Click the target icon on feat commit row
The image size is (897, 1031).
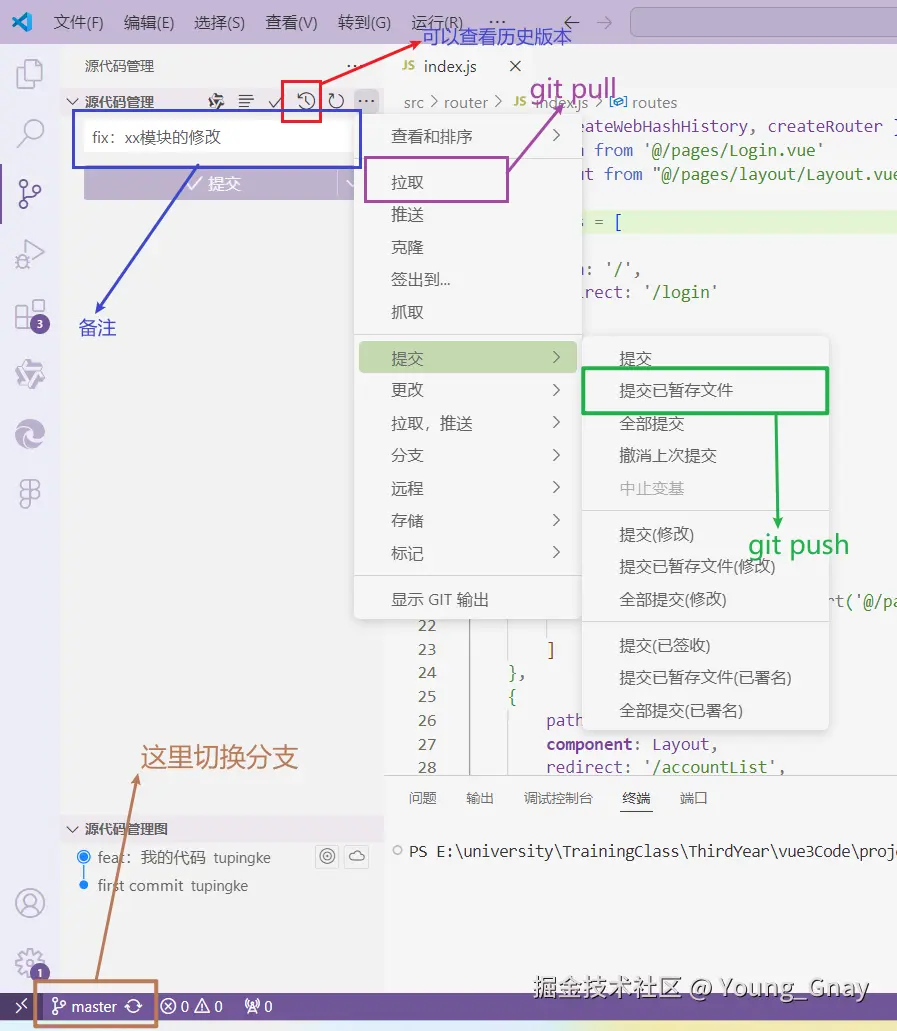327,856
